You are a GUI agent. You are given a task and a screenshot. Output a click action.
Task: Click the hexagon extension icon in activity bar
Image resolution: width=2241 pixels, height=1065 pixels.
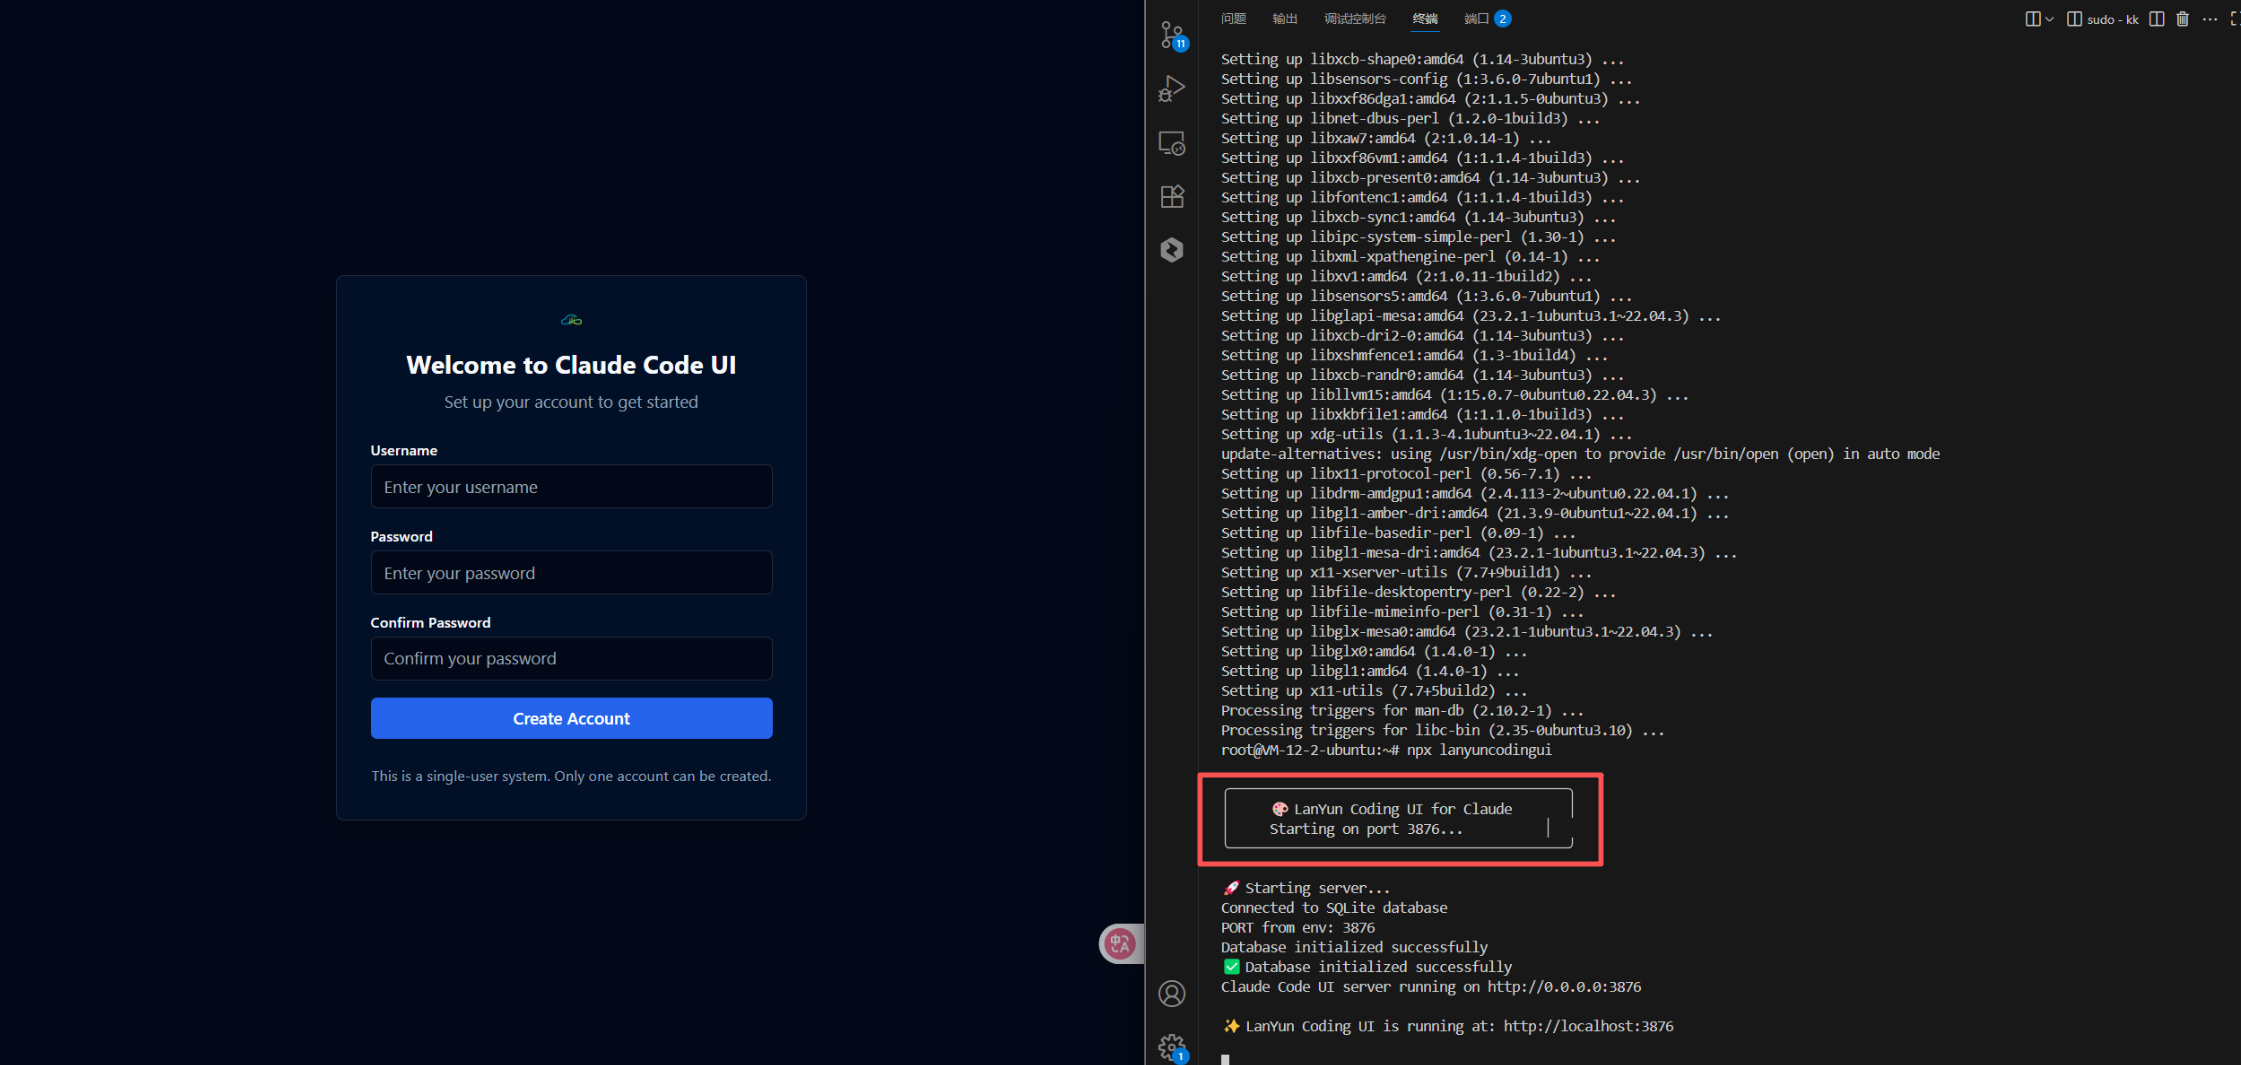[1172, 249]
